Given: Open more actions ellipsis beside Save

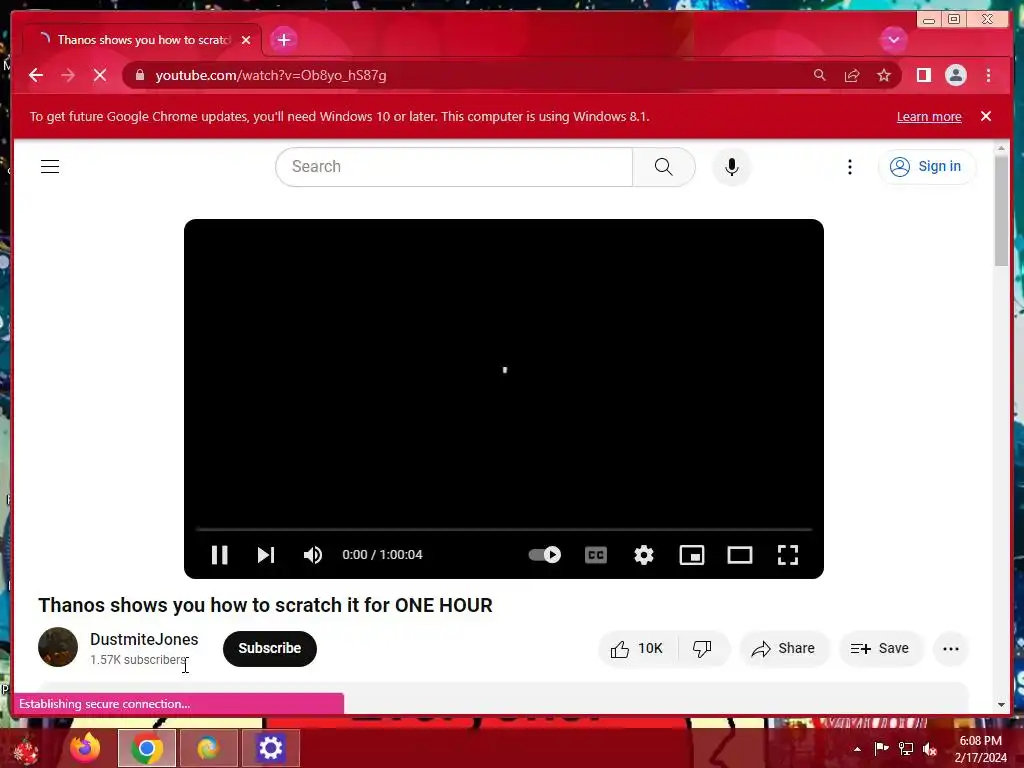Looking at the screenshot, I should coord(951,648).
